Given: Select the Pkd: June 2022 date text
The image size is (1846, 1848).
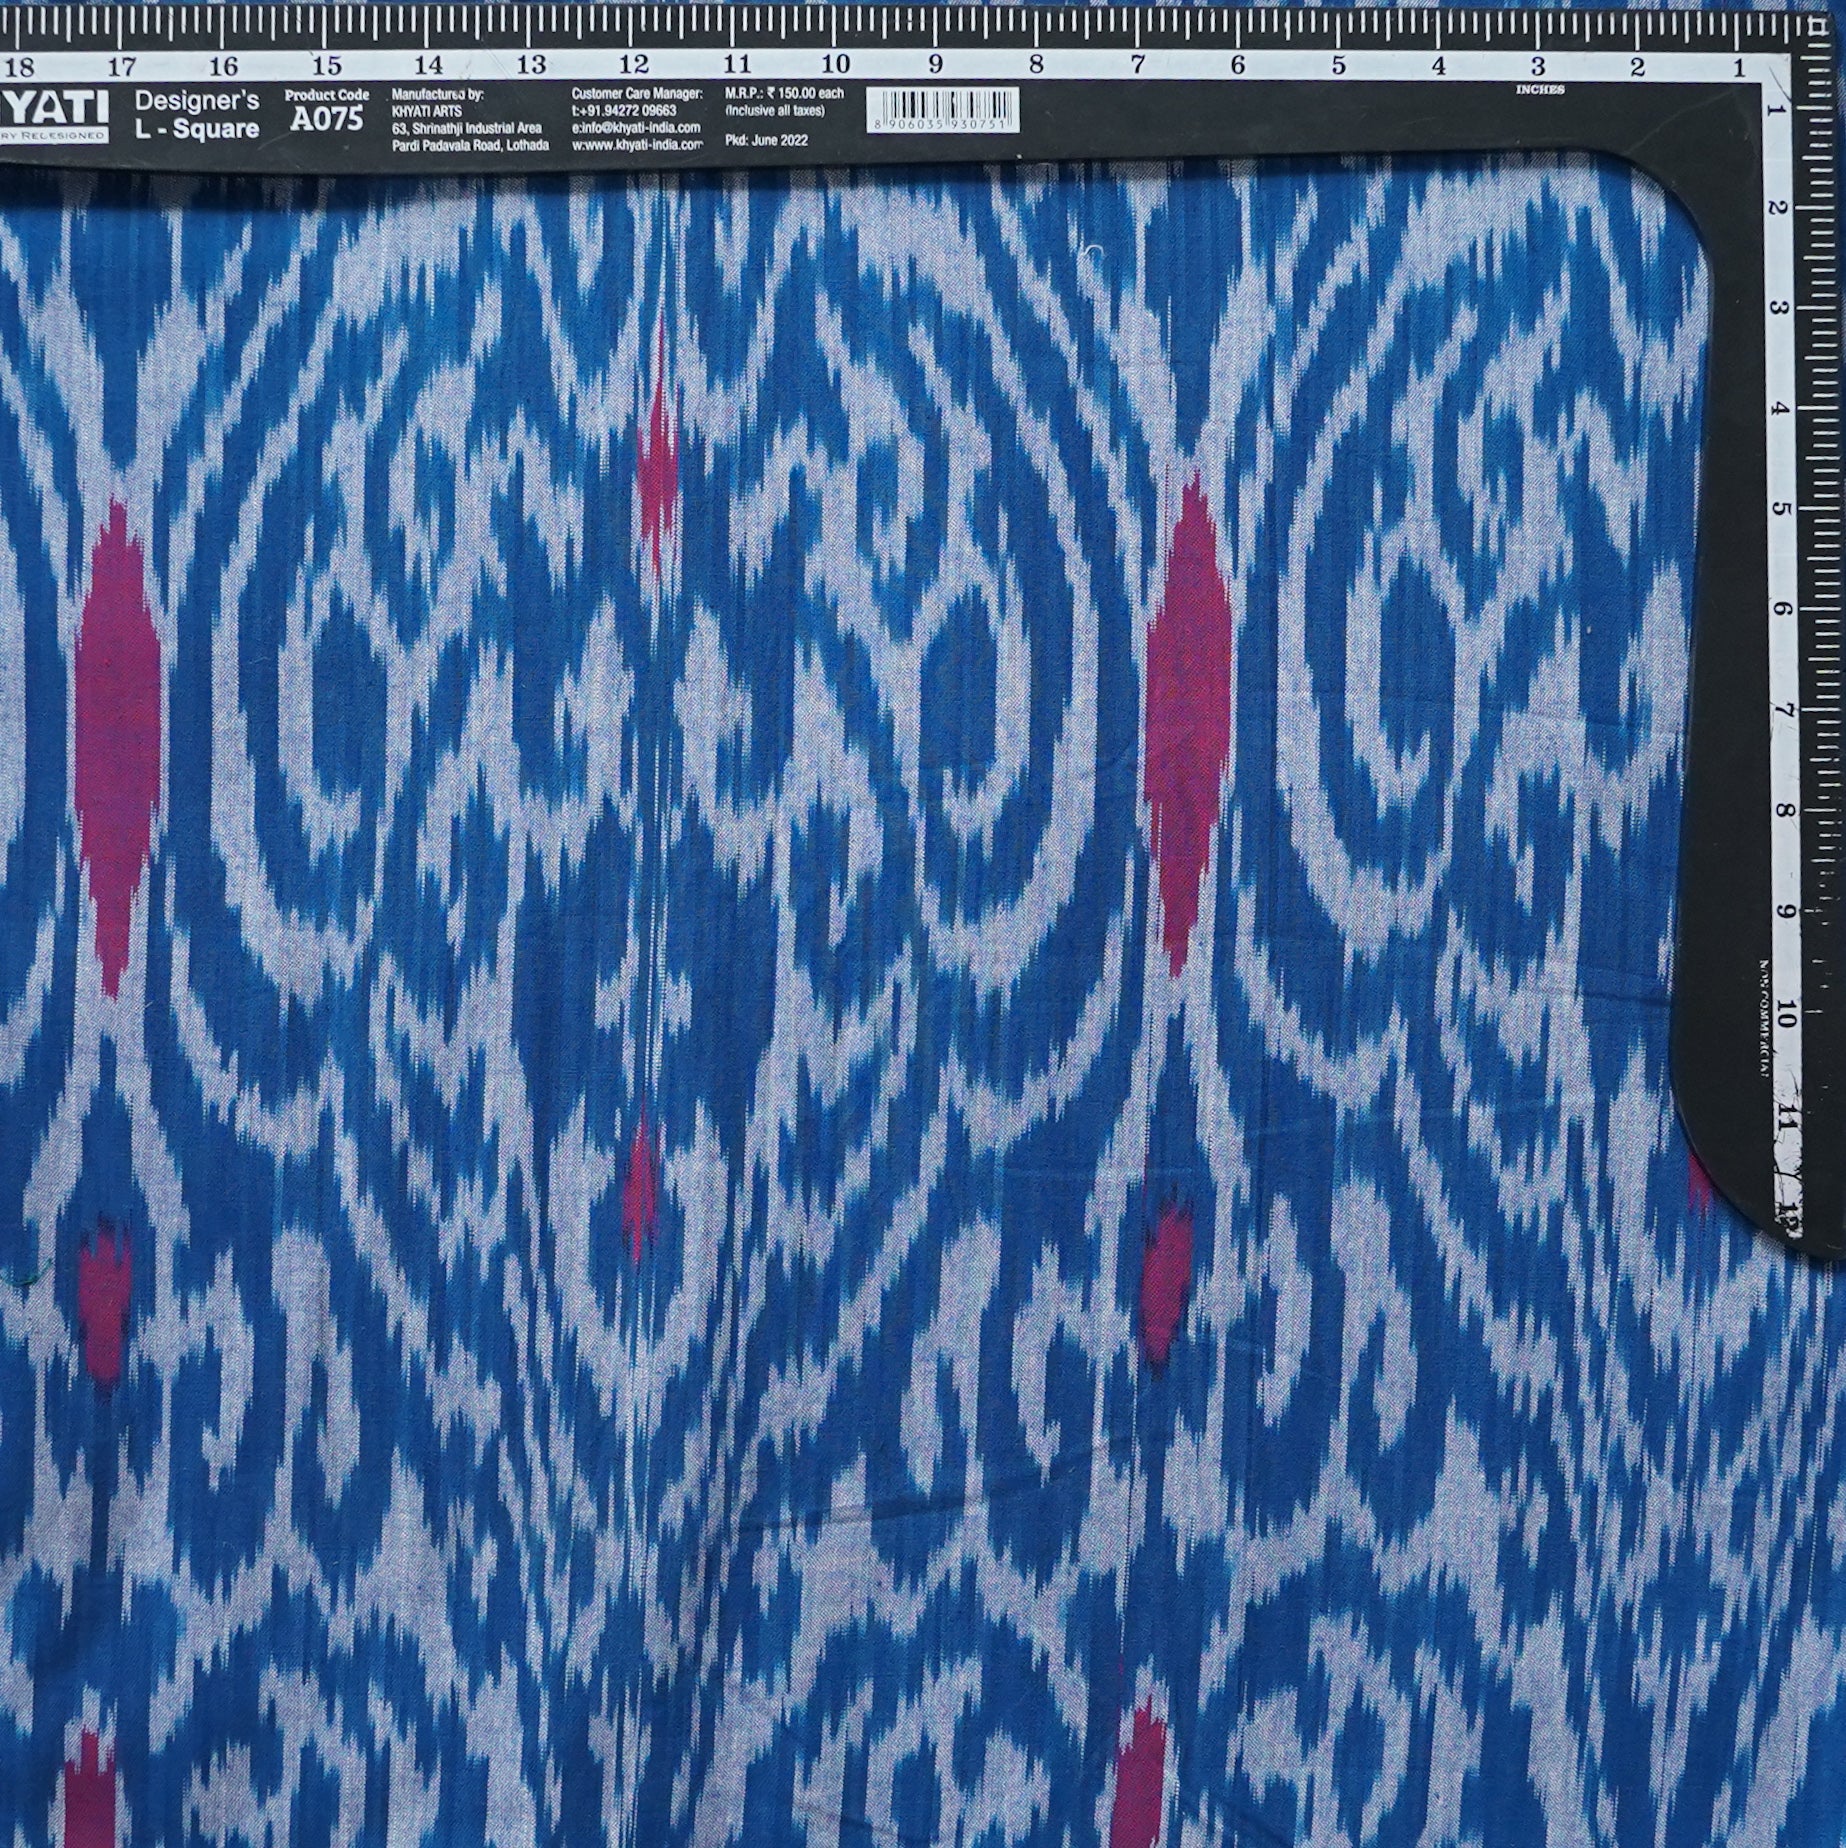Looking at the screenshot, I should 766,141.
